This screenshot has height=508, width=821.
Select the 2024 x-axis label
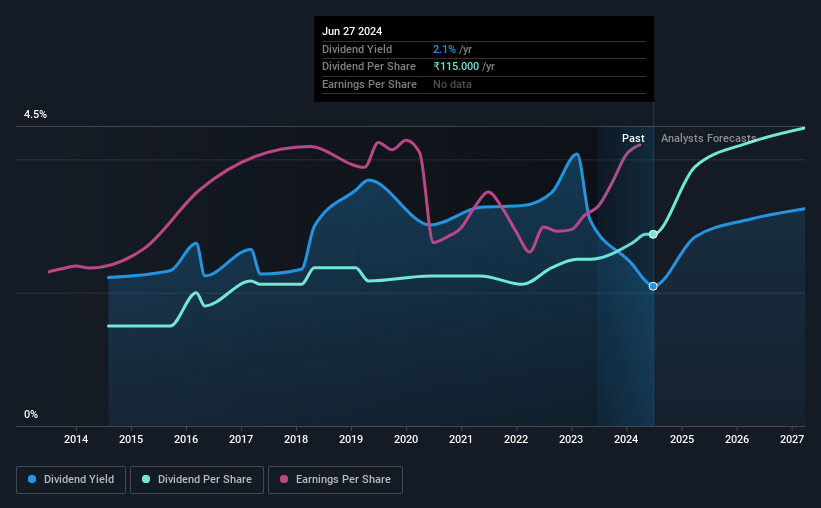click(x=626, y=439)
